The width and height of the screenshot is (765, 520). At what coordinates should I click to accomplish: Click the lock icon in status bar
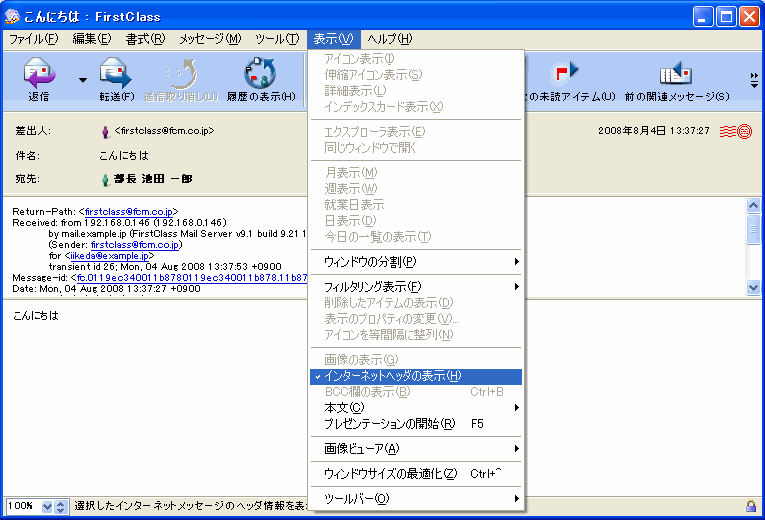[x=750, y=506]
